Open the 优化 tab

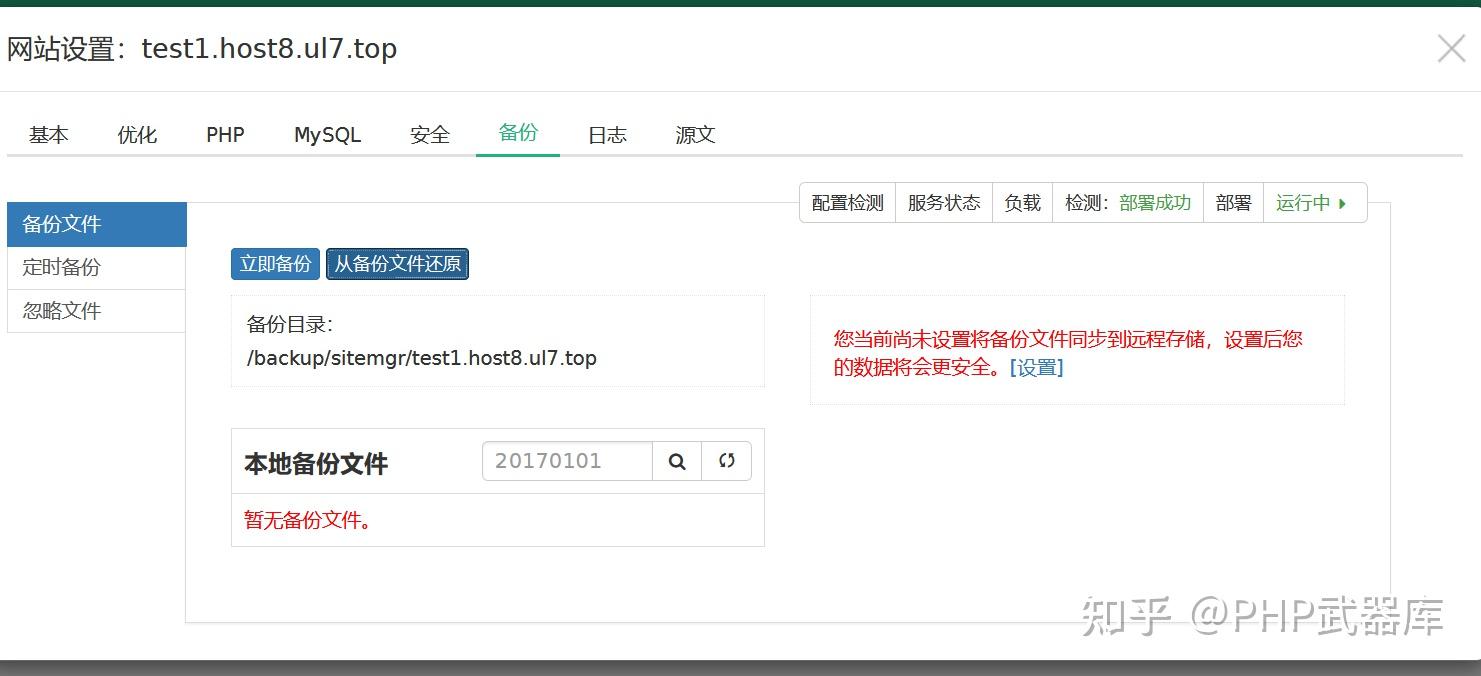click(x=136, y=134)
